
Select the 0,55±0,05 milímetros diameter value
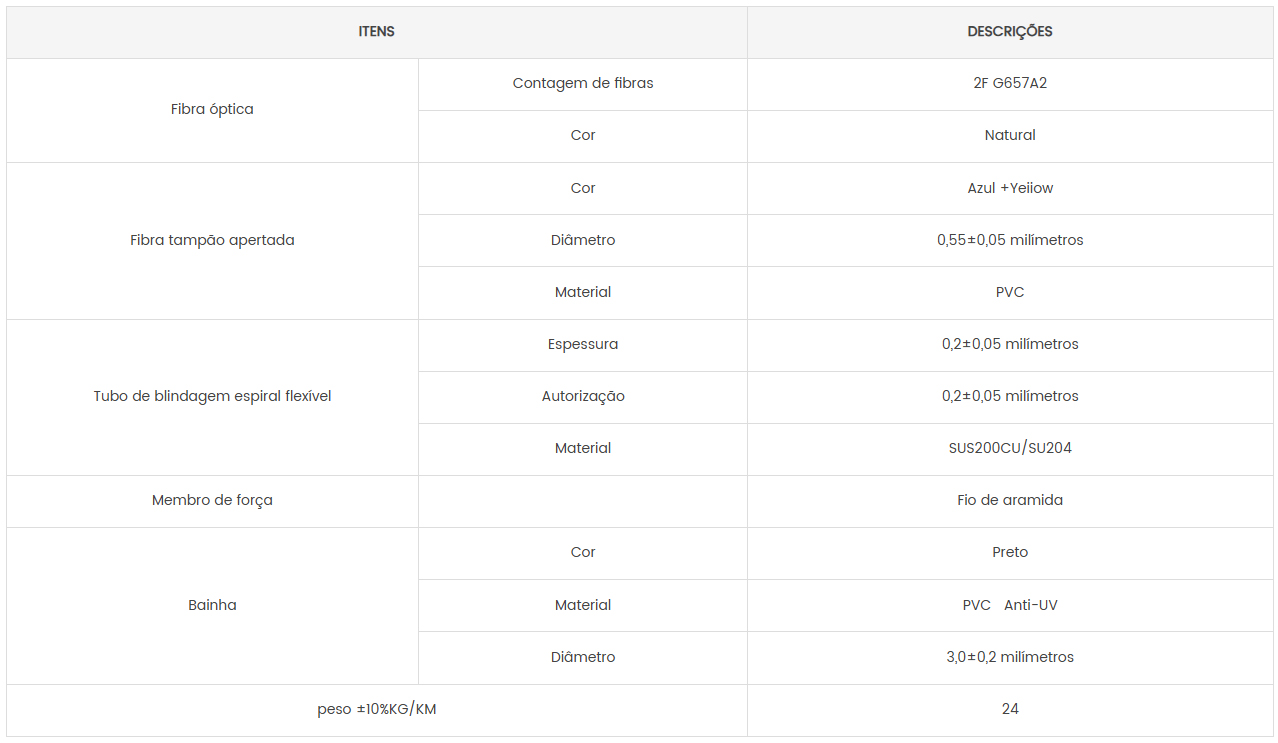click(x=1010, y=240)
